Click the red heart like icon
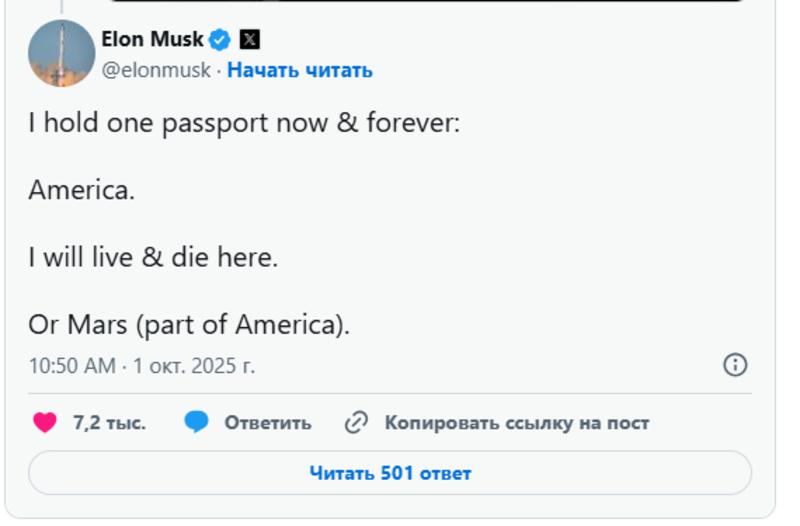The width and height of the screenshot is (800, 526). [x=45, y=423]
